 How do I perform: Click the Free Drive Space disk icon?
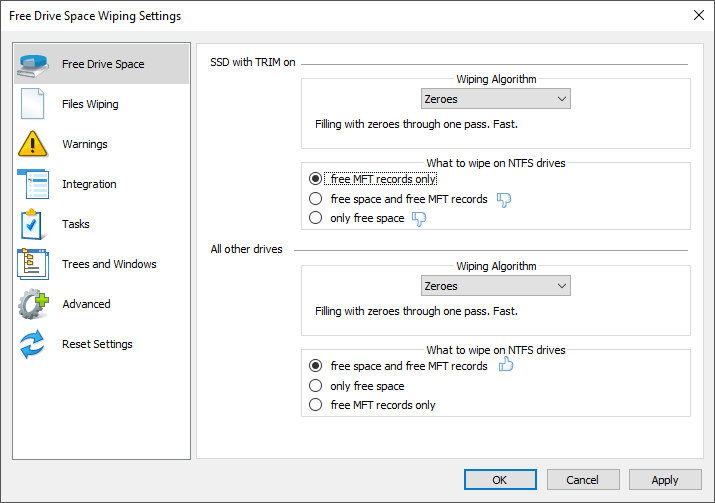(x=33, y=64)
